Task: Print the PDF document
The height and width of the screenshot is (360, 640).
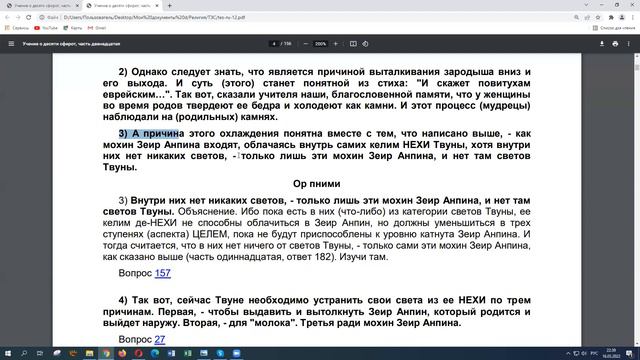Action: (x=615, y=44)
